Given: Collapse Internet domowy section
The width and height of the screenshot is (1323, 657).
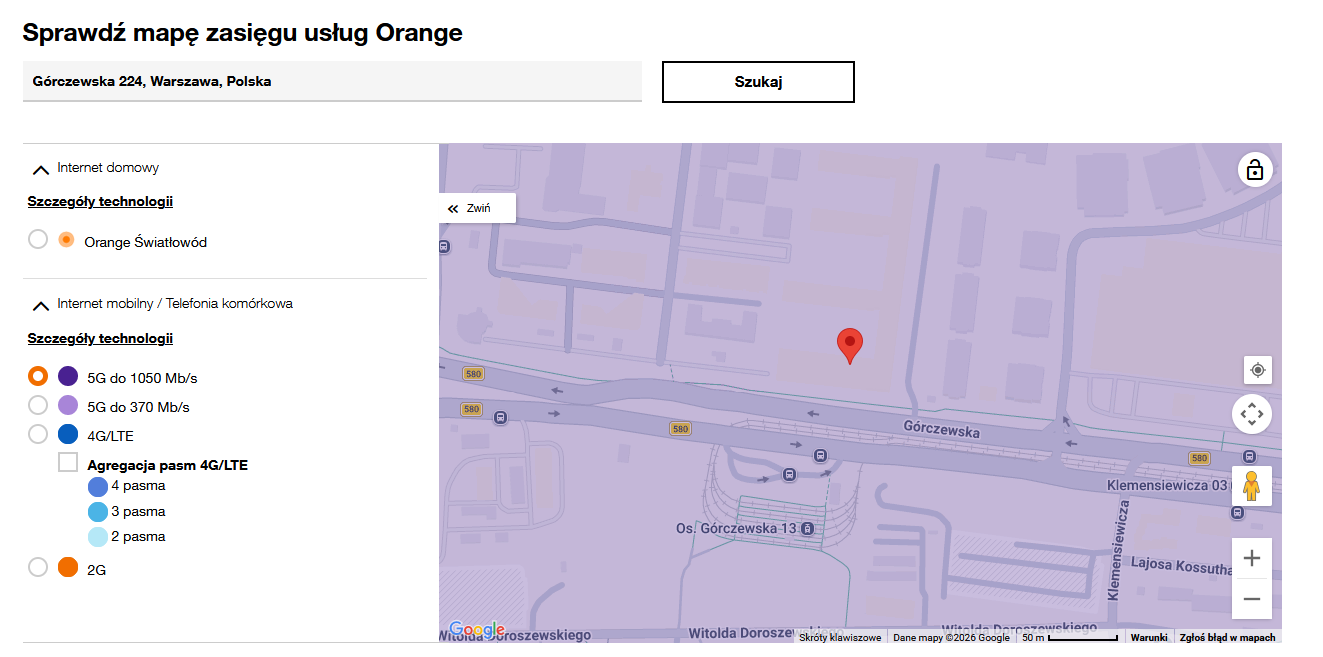Looking at the screenshot, I should point(41,169).
